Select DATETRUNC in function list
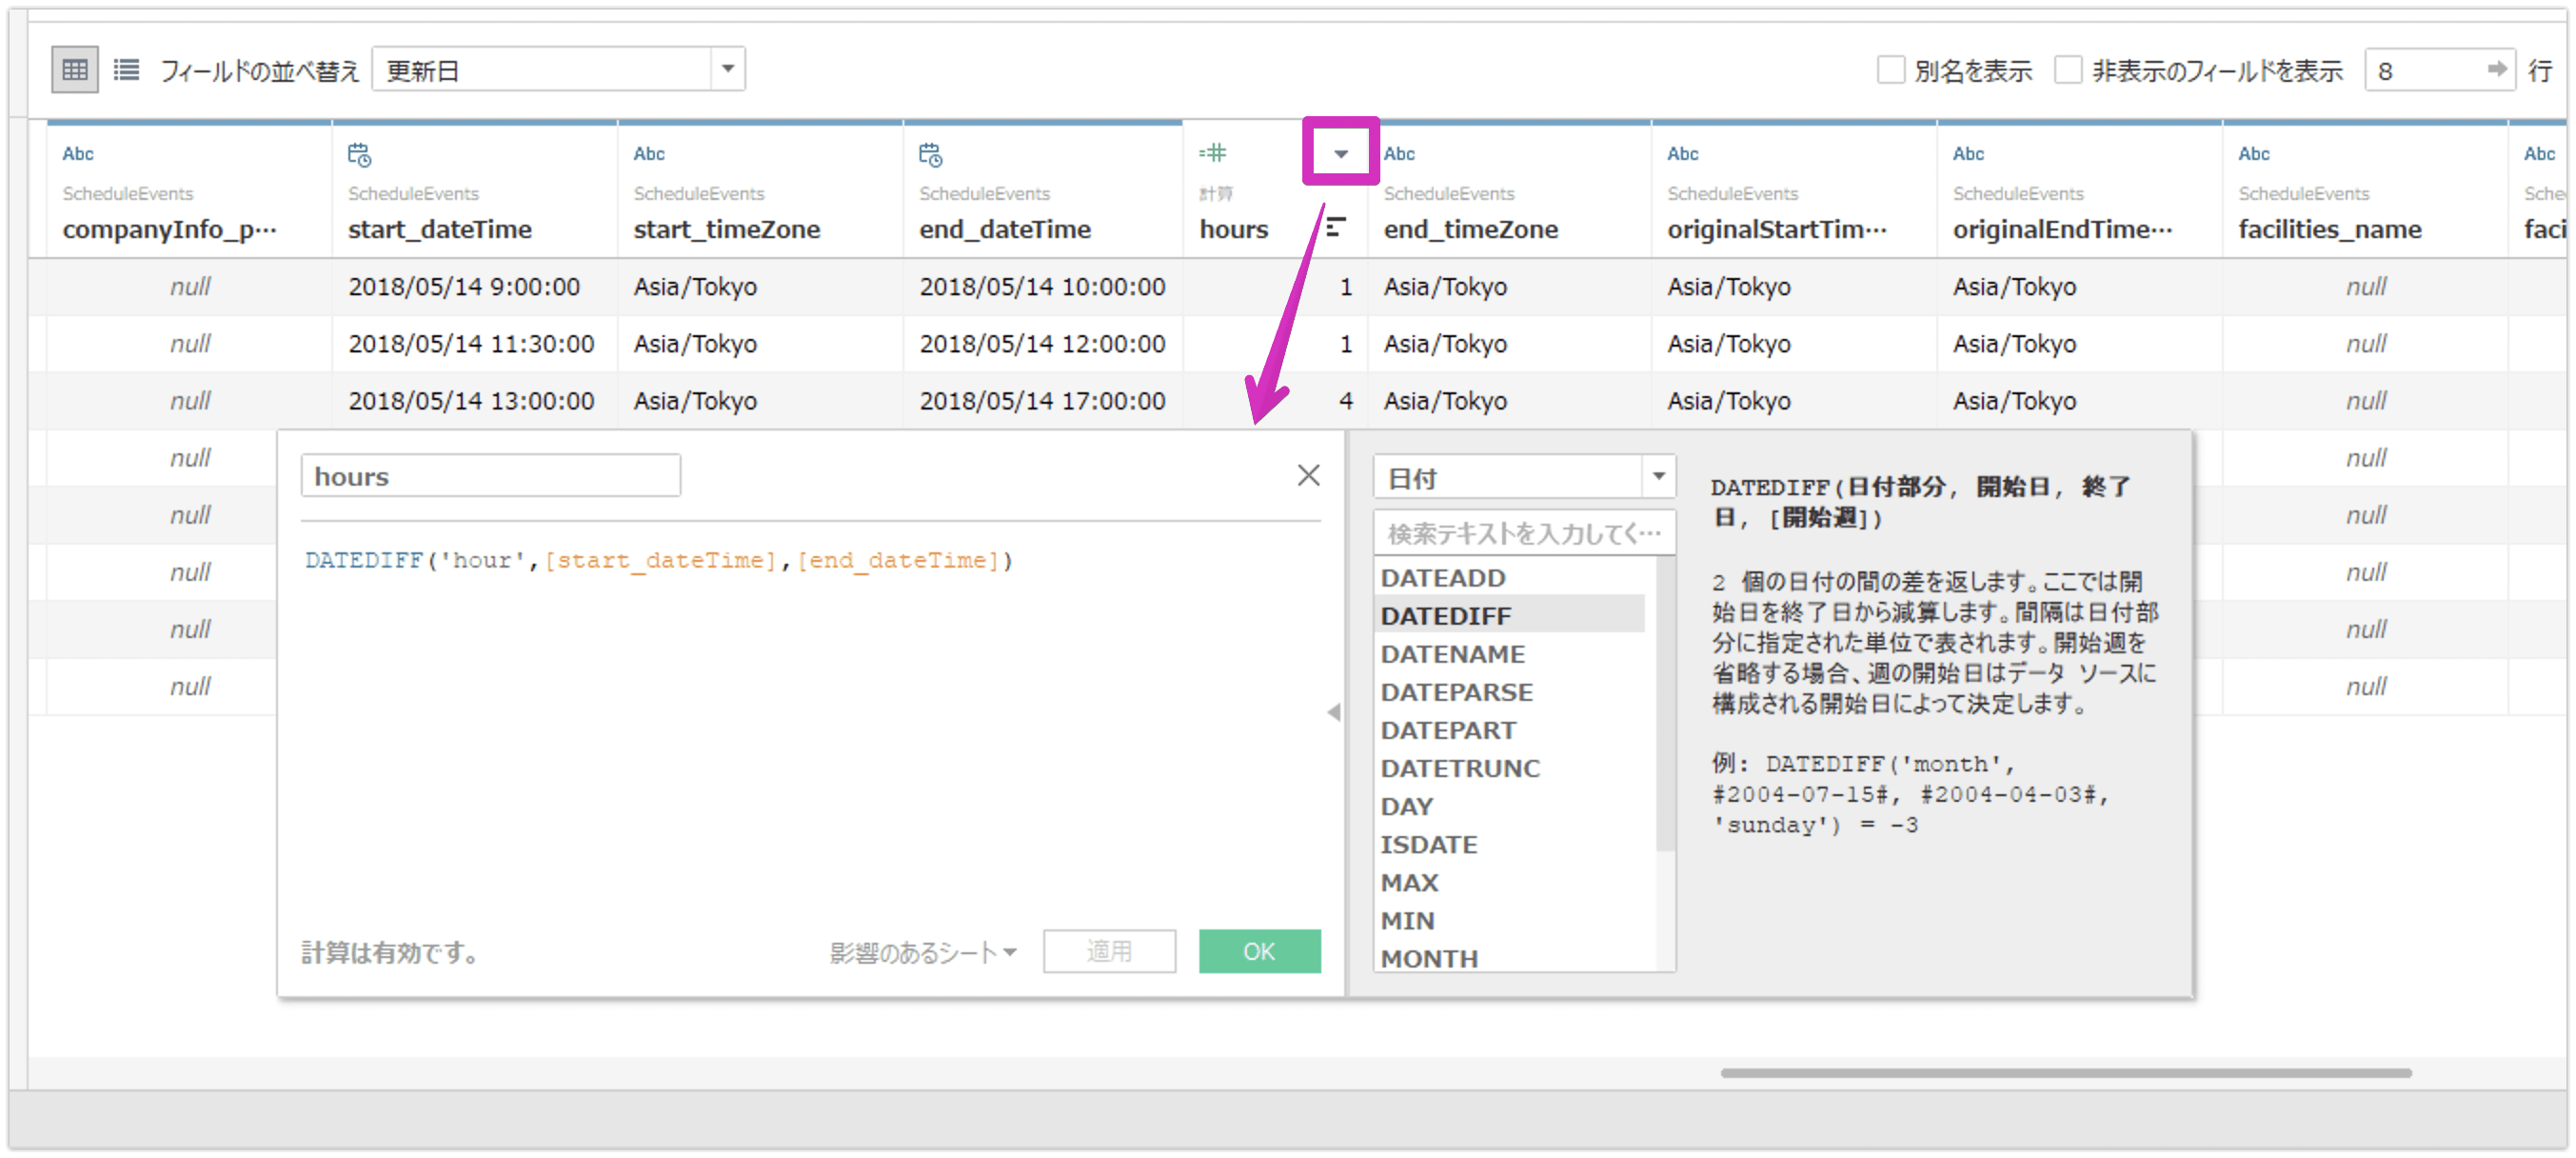2576x1158 pixels. [x=1460, y=768]
